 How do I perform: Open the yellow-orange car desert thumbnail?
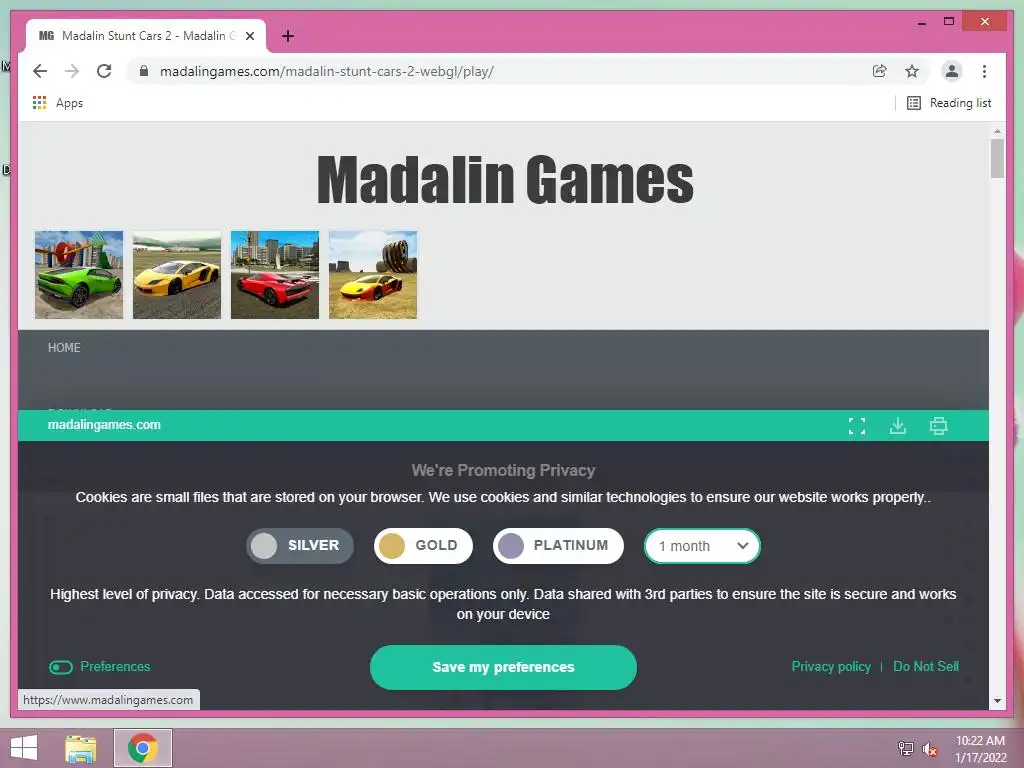point(373,275)
